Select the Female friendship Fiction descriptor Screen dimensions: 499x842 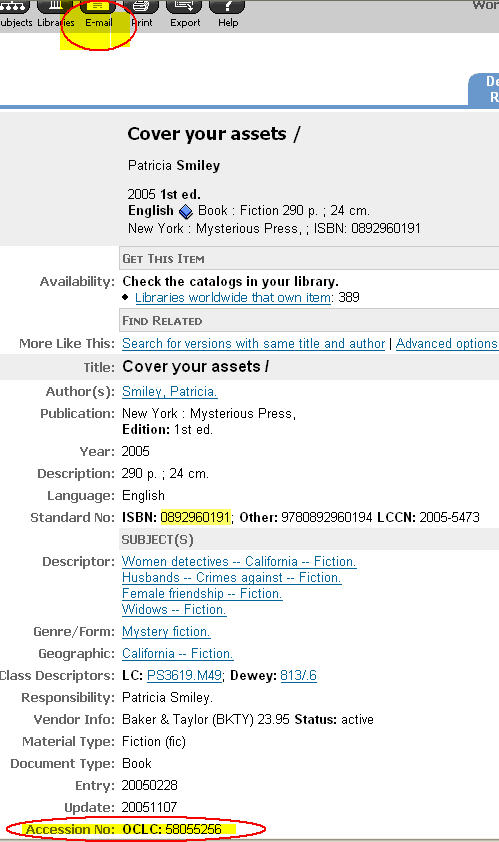tap(202, 593)
